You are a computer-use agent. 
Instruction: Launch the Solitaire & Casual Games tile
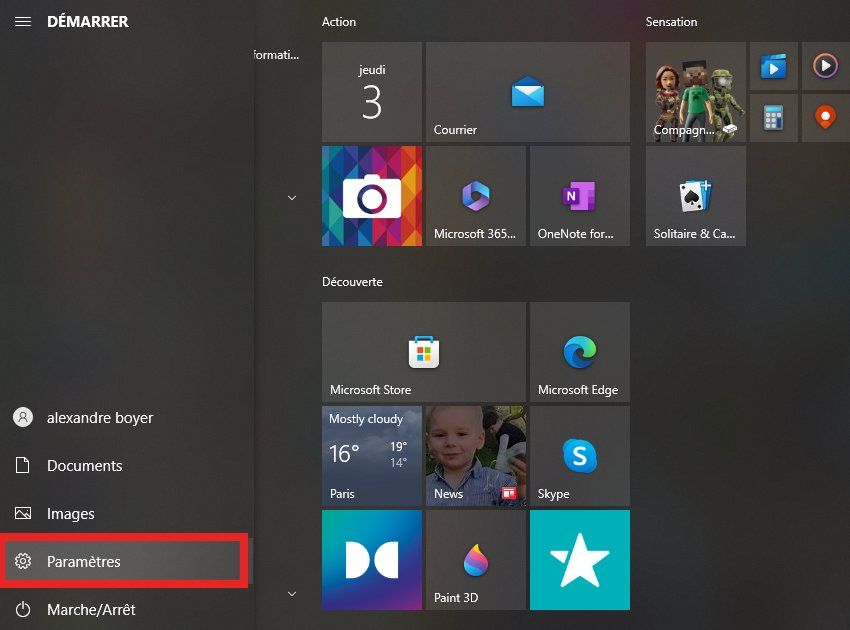tap(696, 196)
